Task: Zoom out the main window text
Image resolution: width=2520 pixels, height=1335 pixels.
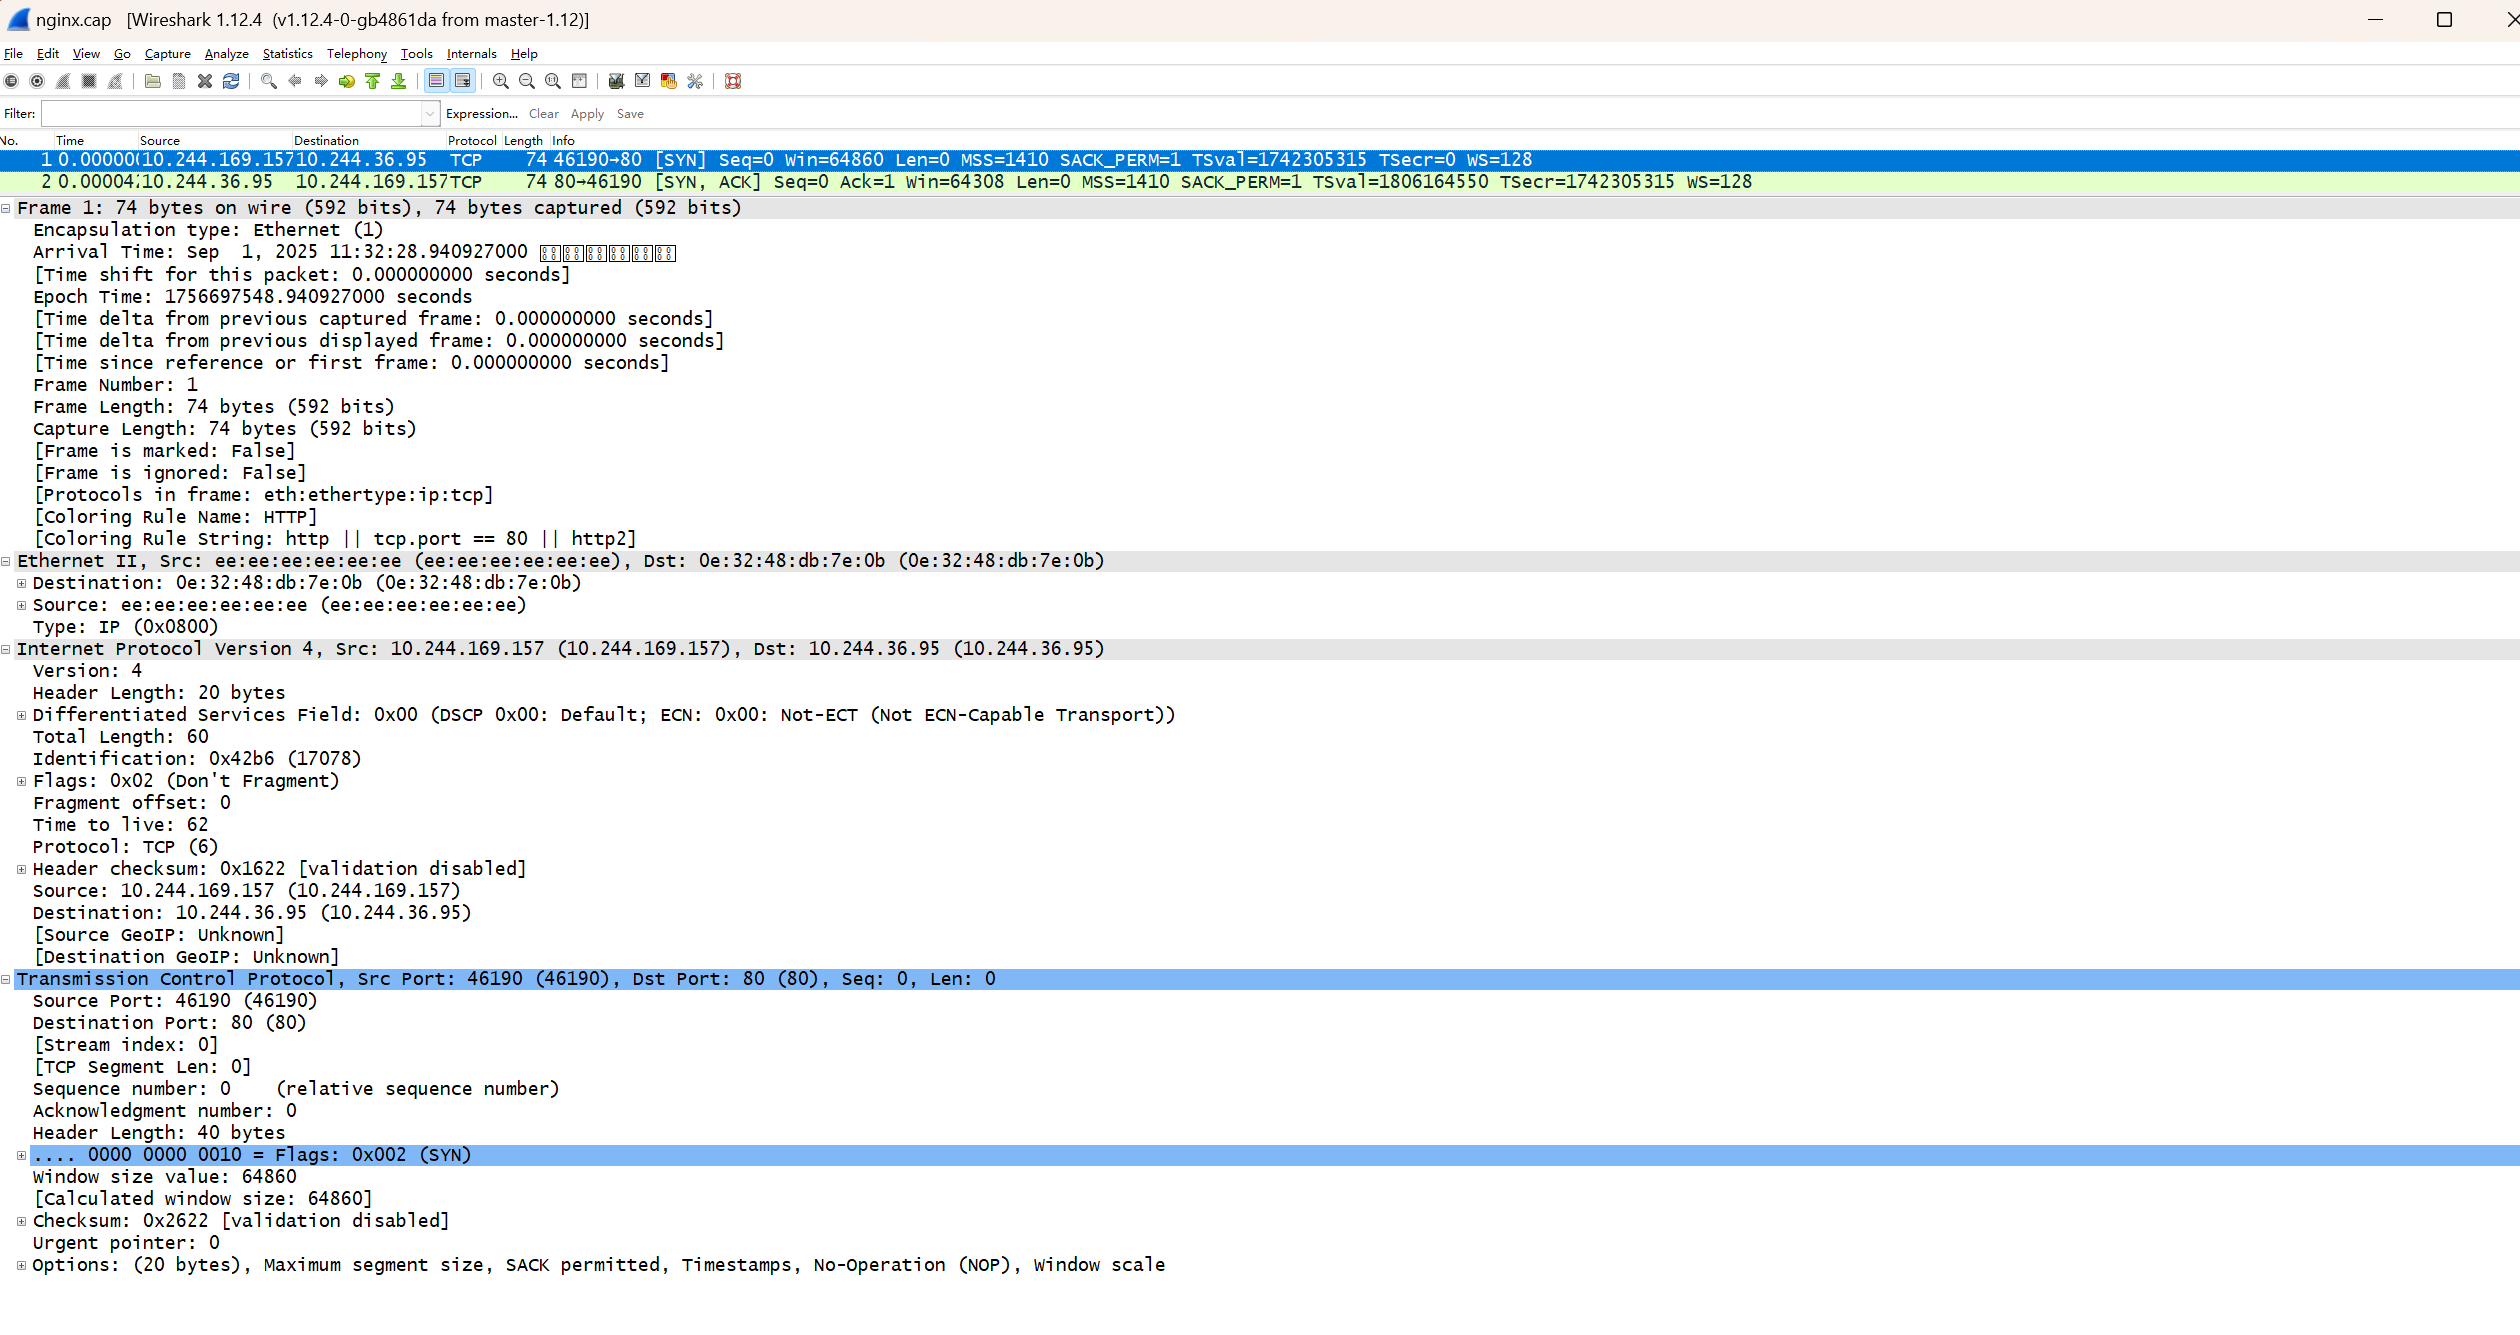Action: pyautogui.click(x=527, y=81)
